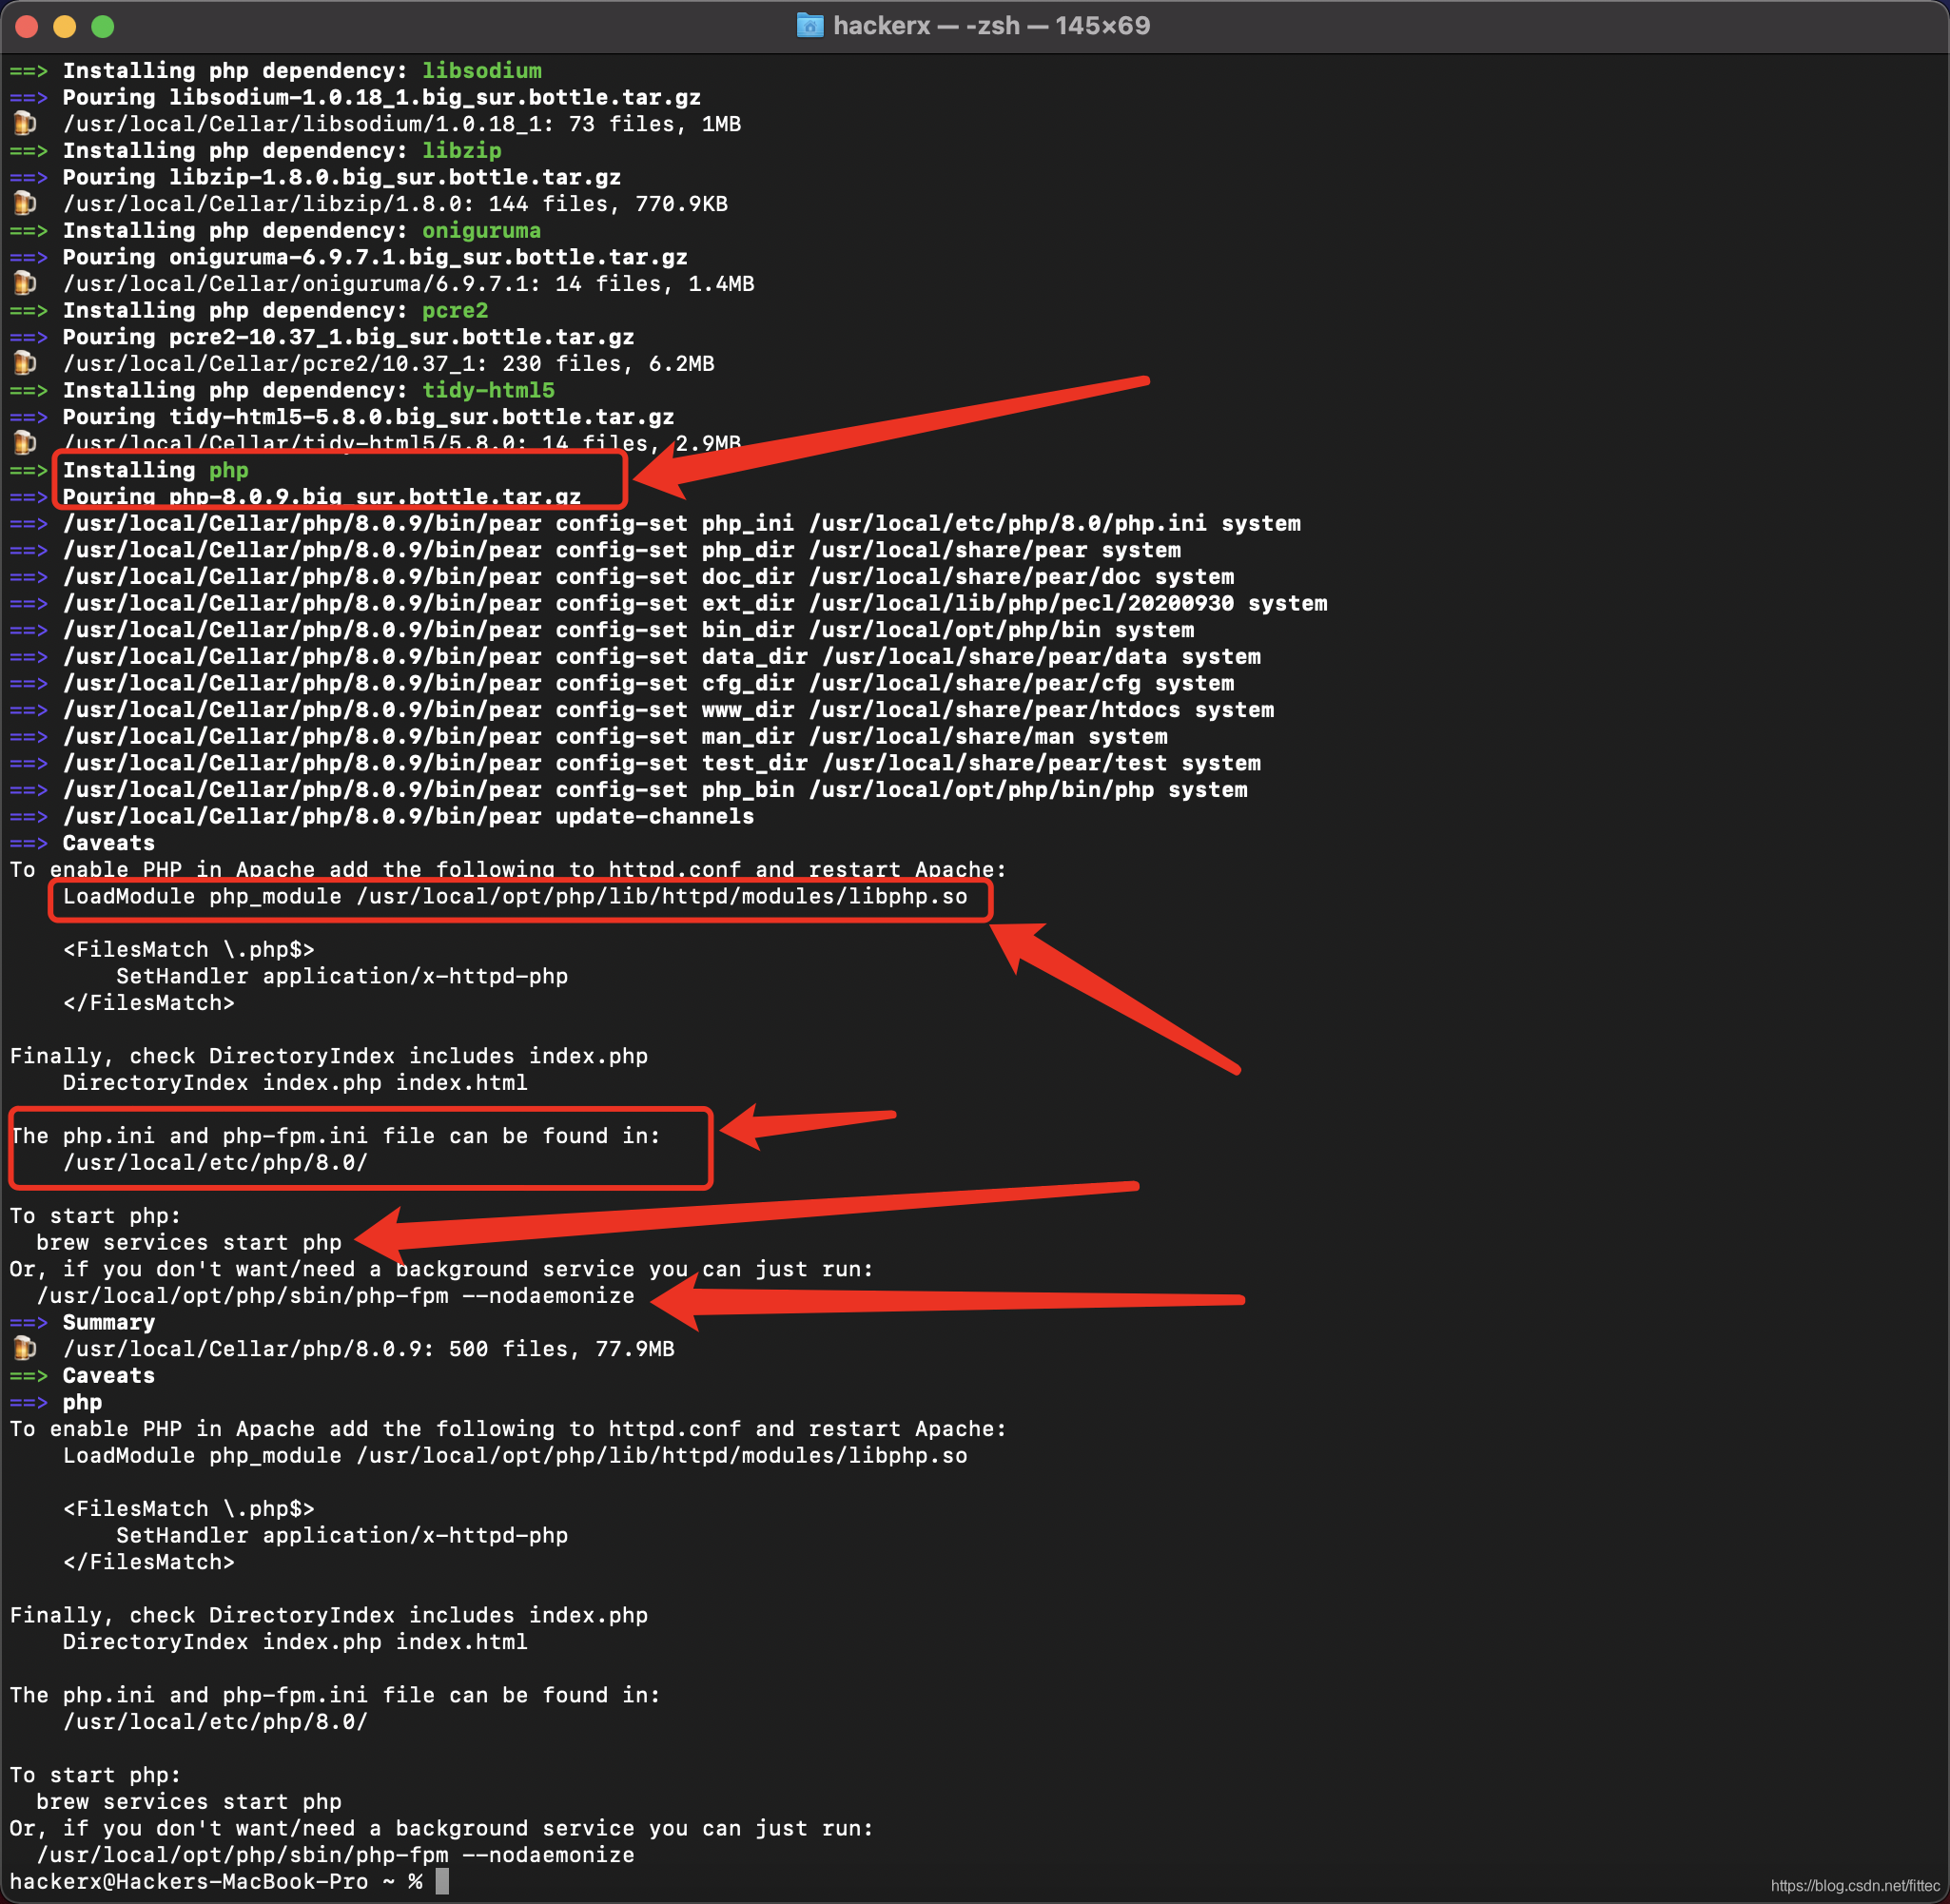Click the block cursor after the prompt
1950x1904 pixels.
pos(442,1881)
